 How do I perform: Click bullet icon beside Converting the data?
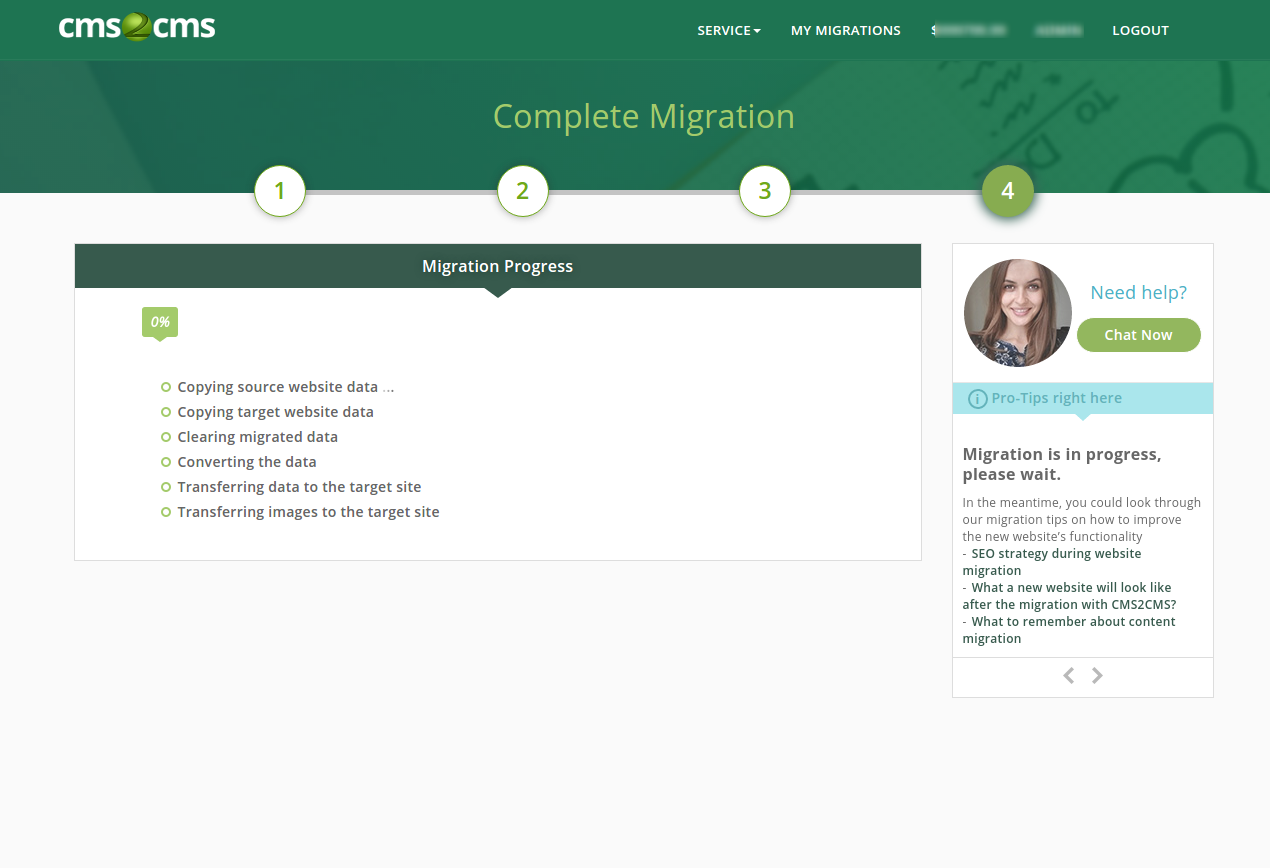click(166, 462)
